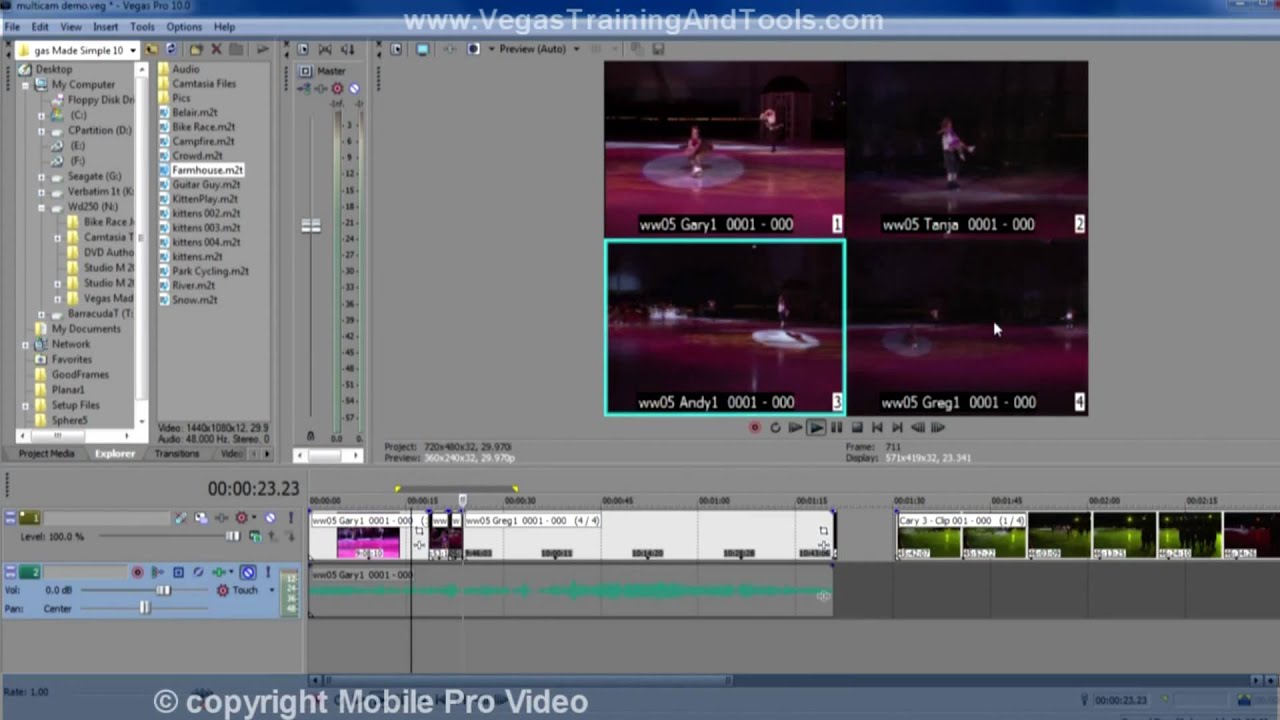Pause playback under preview
This screenshot has height=720, width=1280.
click(x=836, y=427)
